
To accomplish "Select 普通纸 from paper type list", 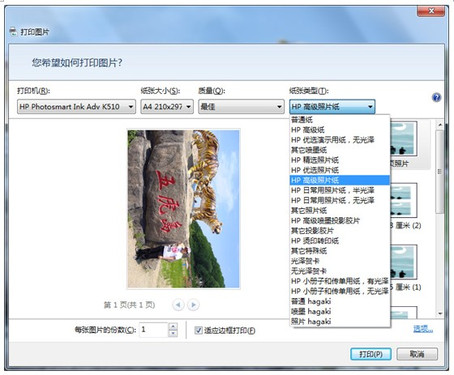I will [x=340, y=120].
